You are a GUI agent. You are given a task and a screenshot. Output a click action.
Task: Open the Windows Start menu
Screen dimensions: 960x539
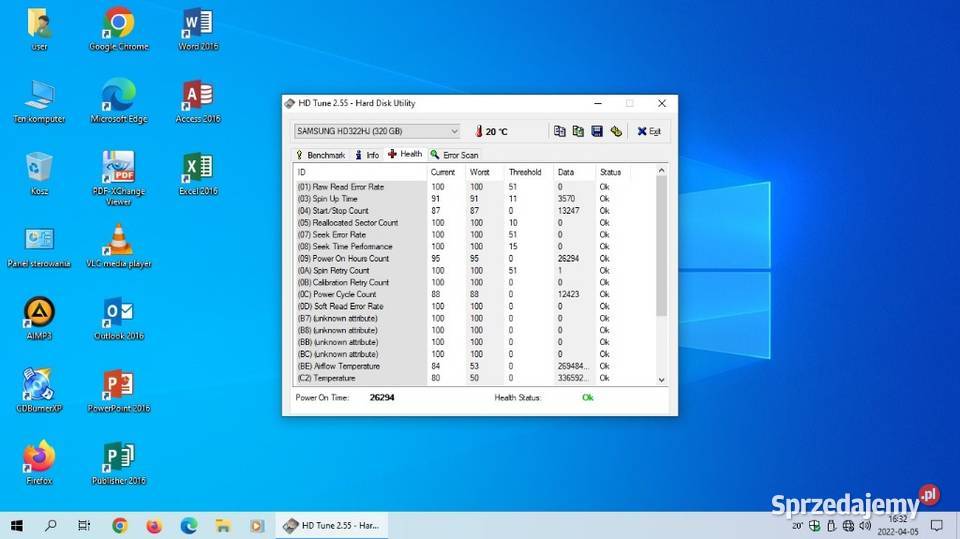[x=17, y=526]
